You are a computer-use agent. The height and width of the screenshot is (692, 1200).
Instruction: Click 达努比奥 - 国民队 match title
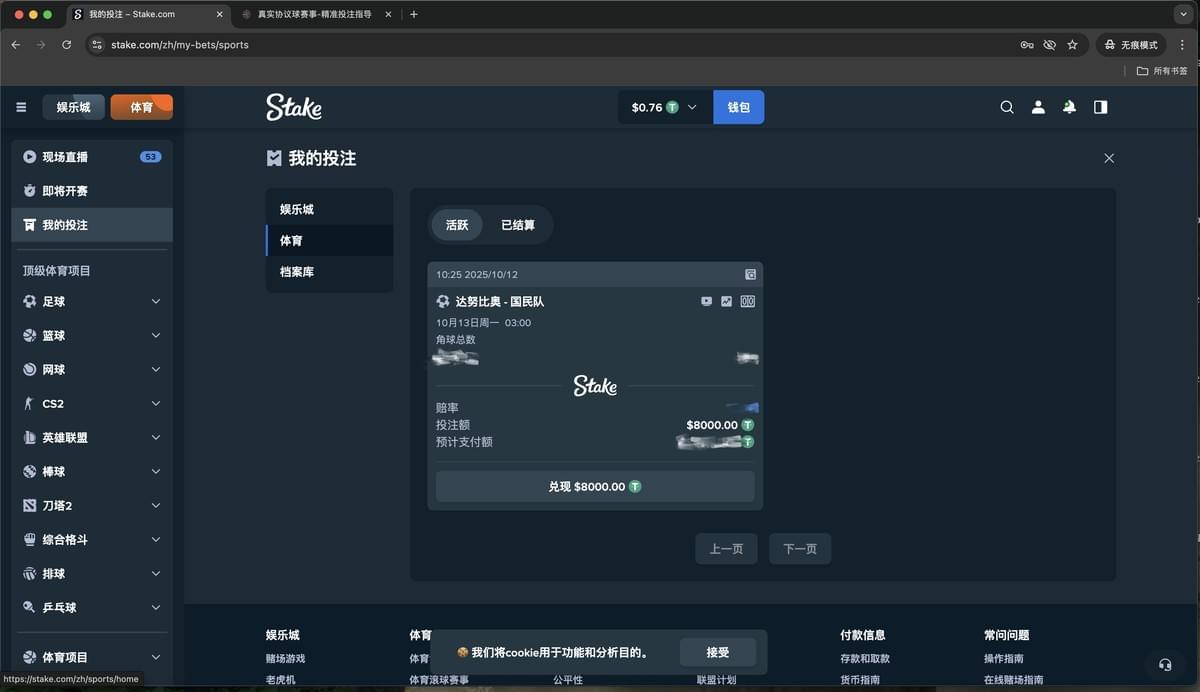pos(499,301)
